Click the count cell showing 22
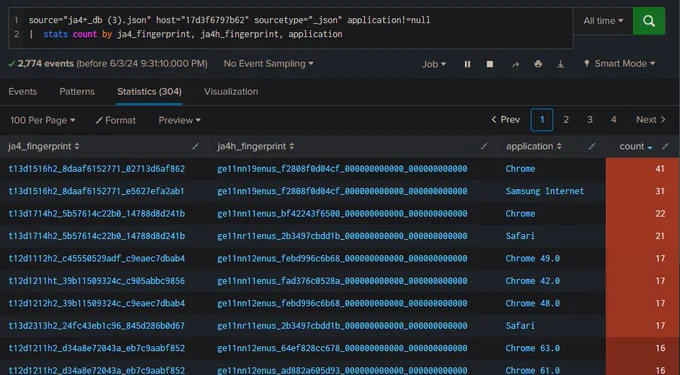 643,214
